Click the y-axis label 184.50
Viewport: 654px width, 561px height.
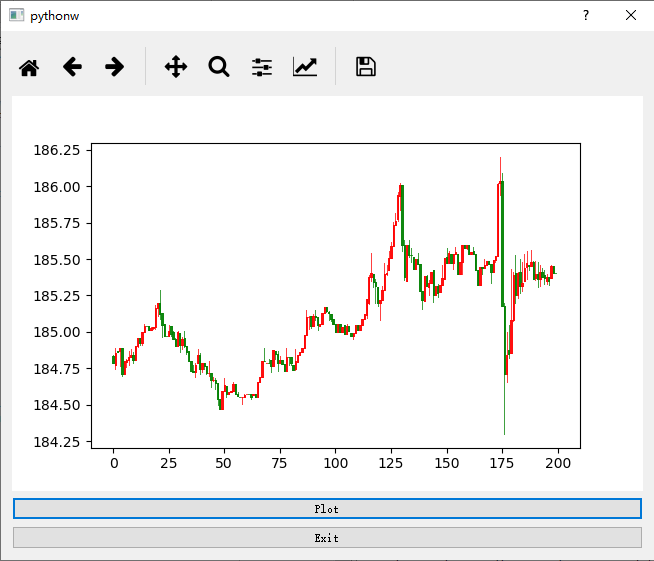point(57,405)
